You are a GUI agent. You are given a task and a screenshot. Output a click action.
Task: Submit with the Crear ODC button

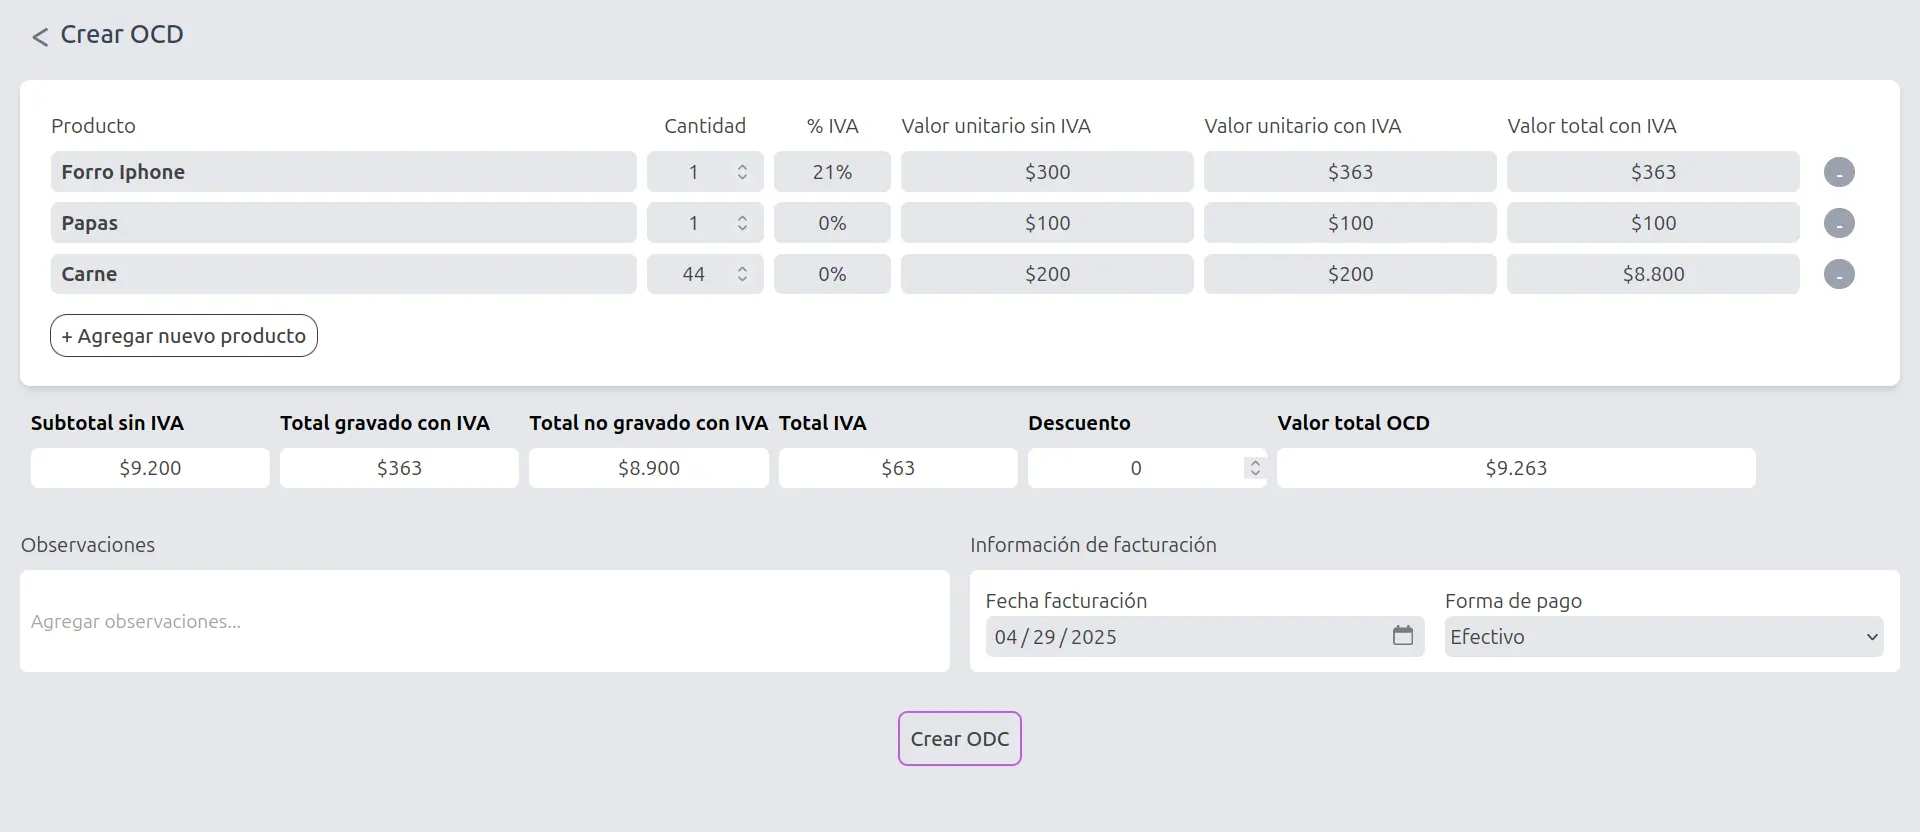click(x=960, y=739)
